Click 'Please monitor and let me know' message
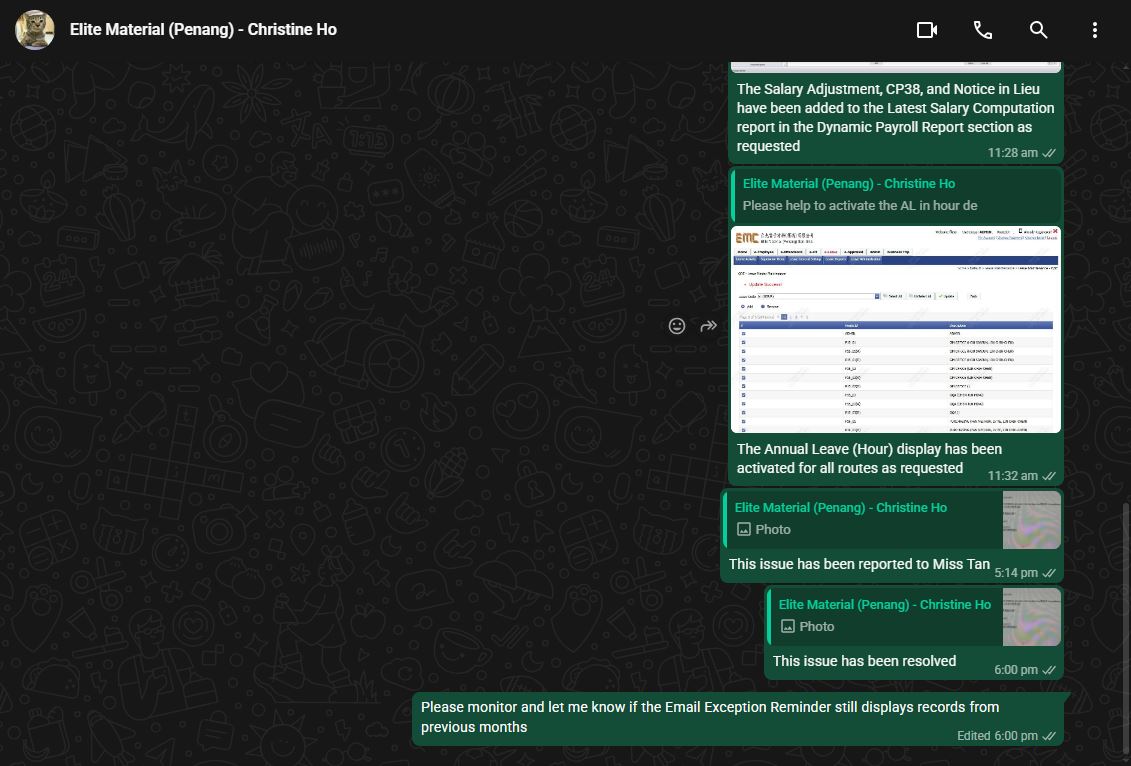The image size is (1131, 766). pyautogui.click(x=710, y=717)
